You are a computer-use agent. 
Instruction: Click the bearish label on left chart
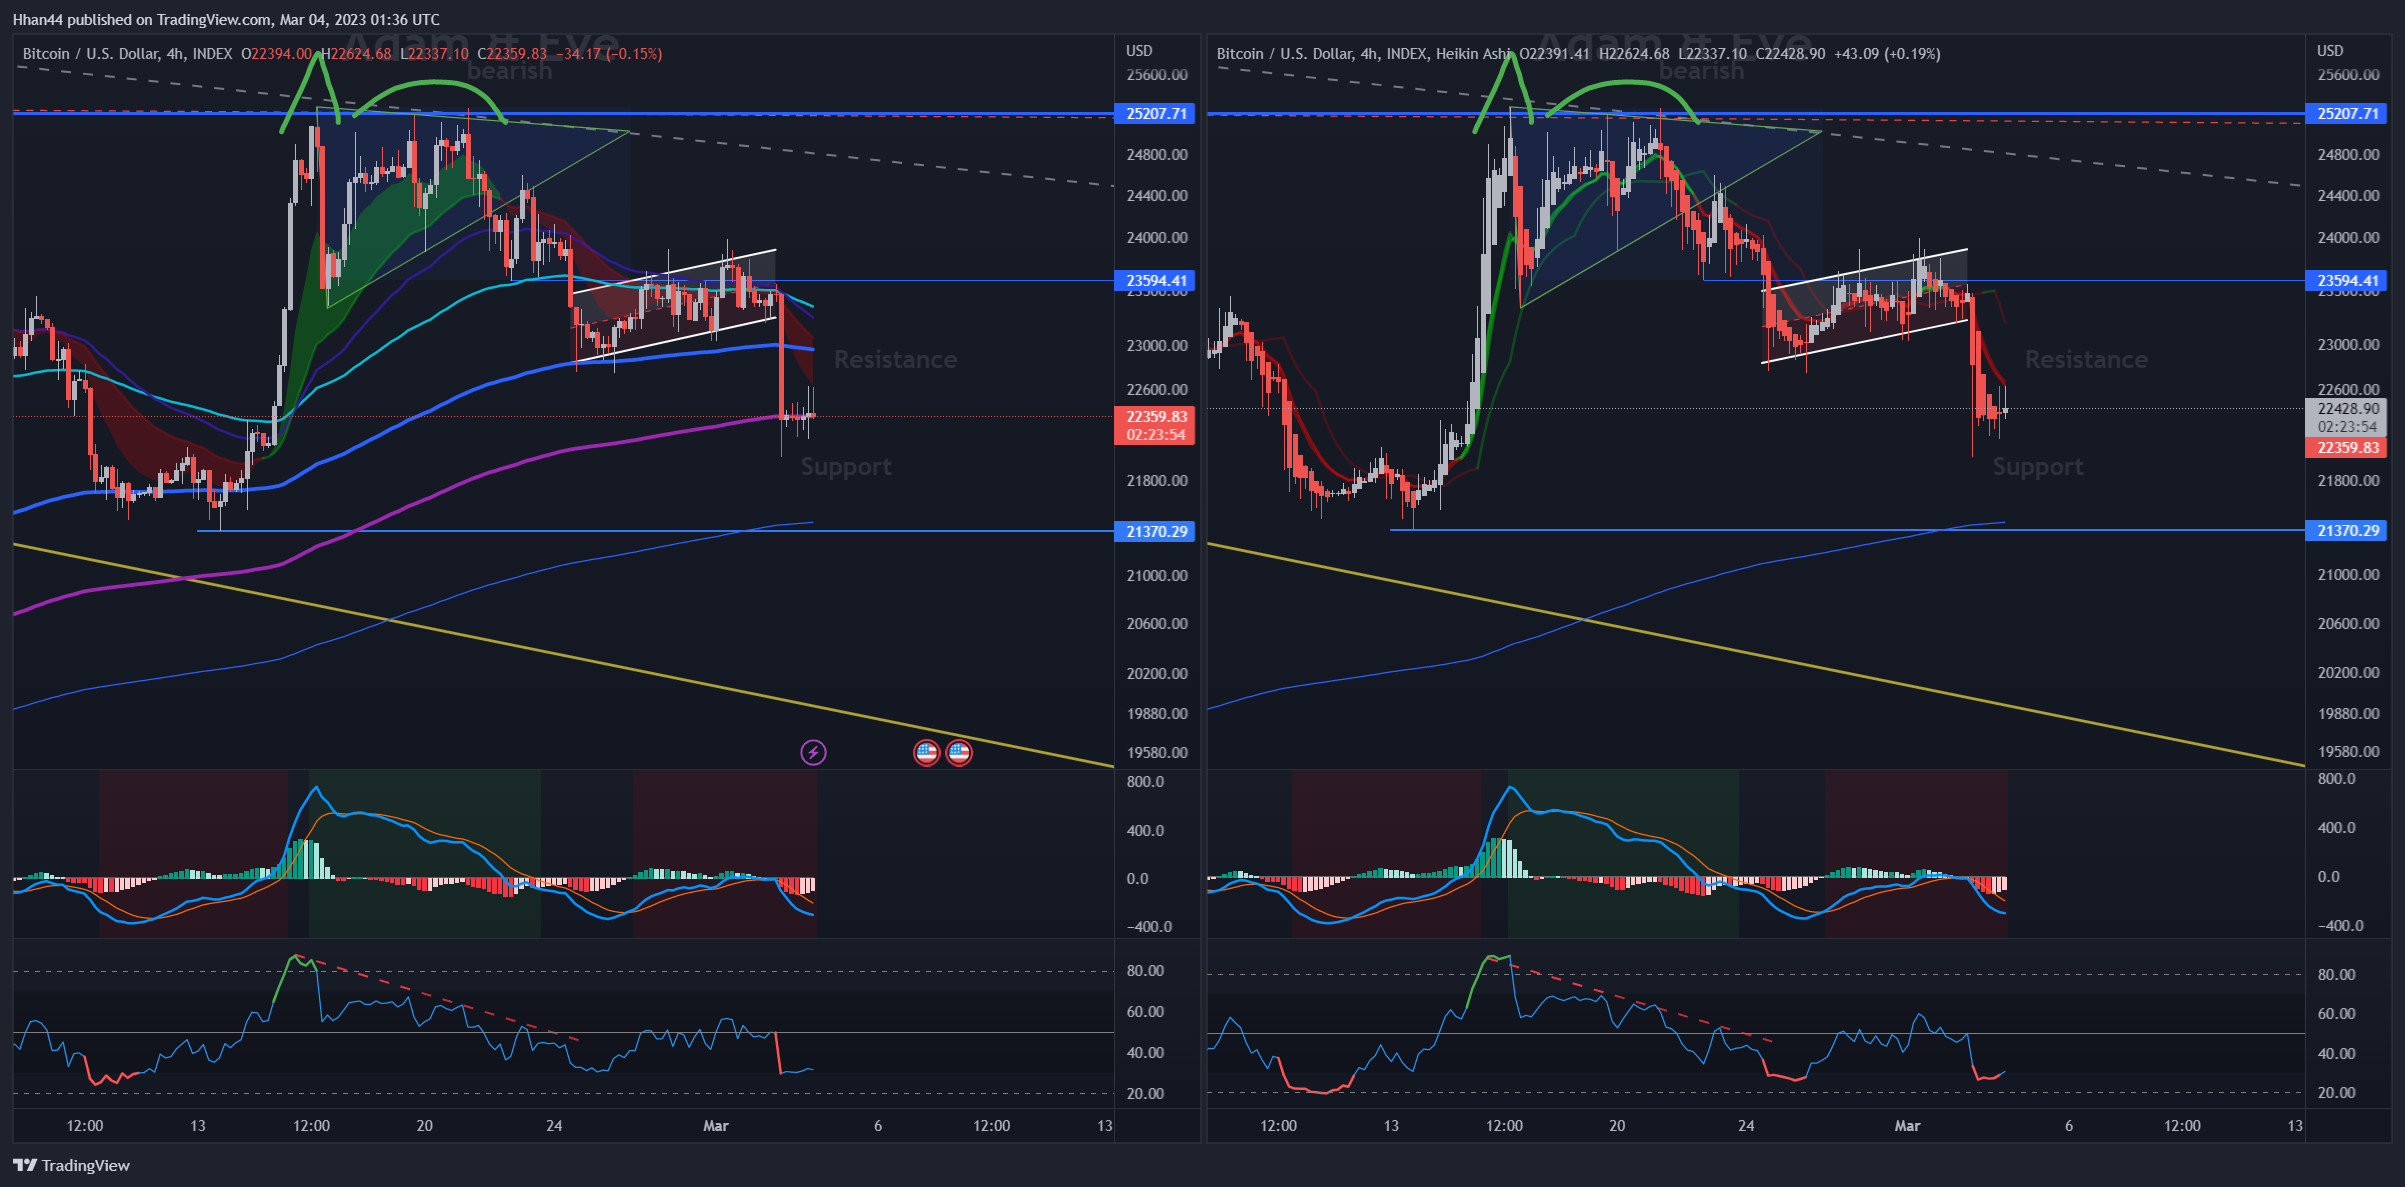coord(509,71)
